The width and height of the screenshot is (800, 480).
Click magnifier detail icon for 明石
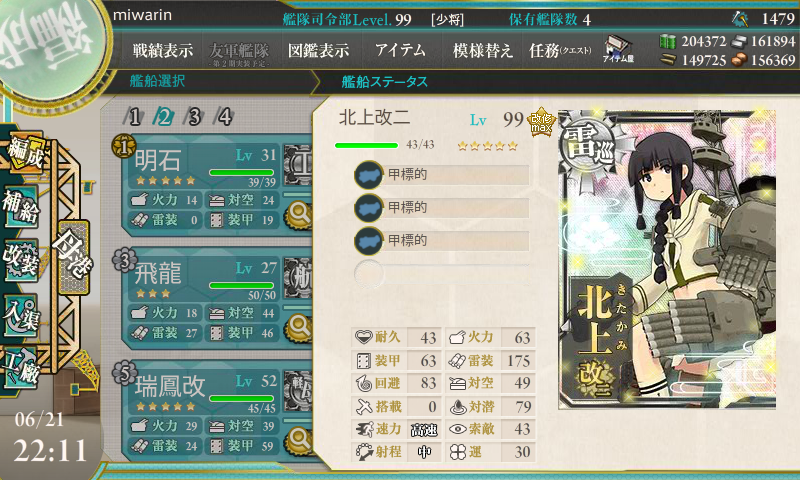coord(299,215)
